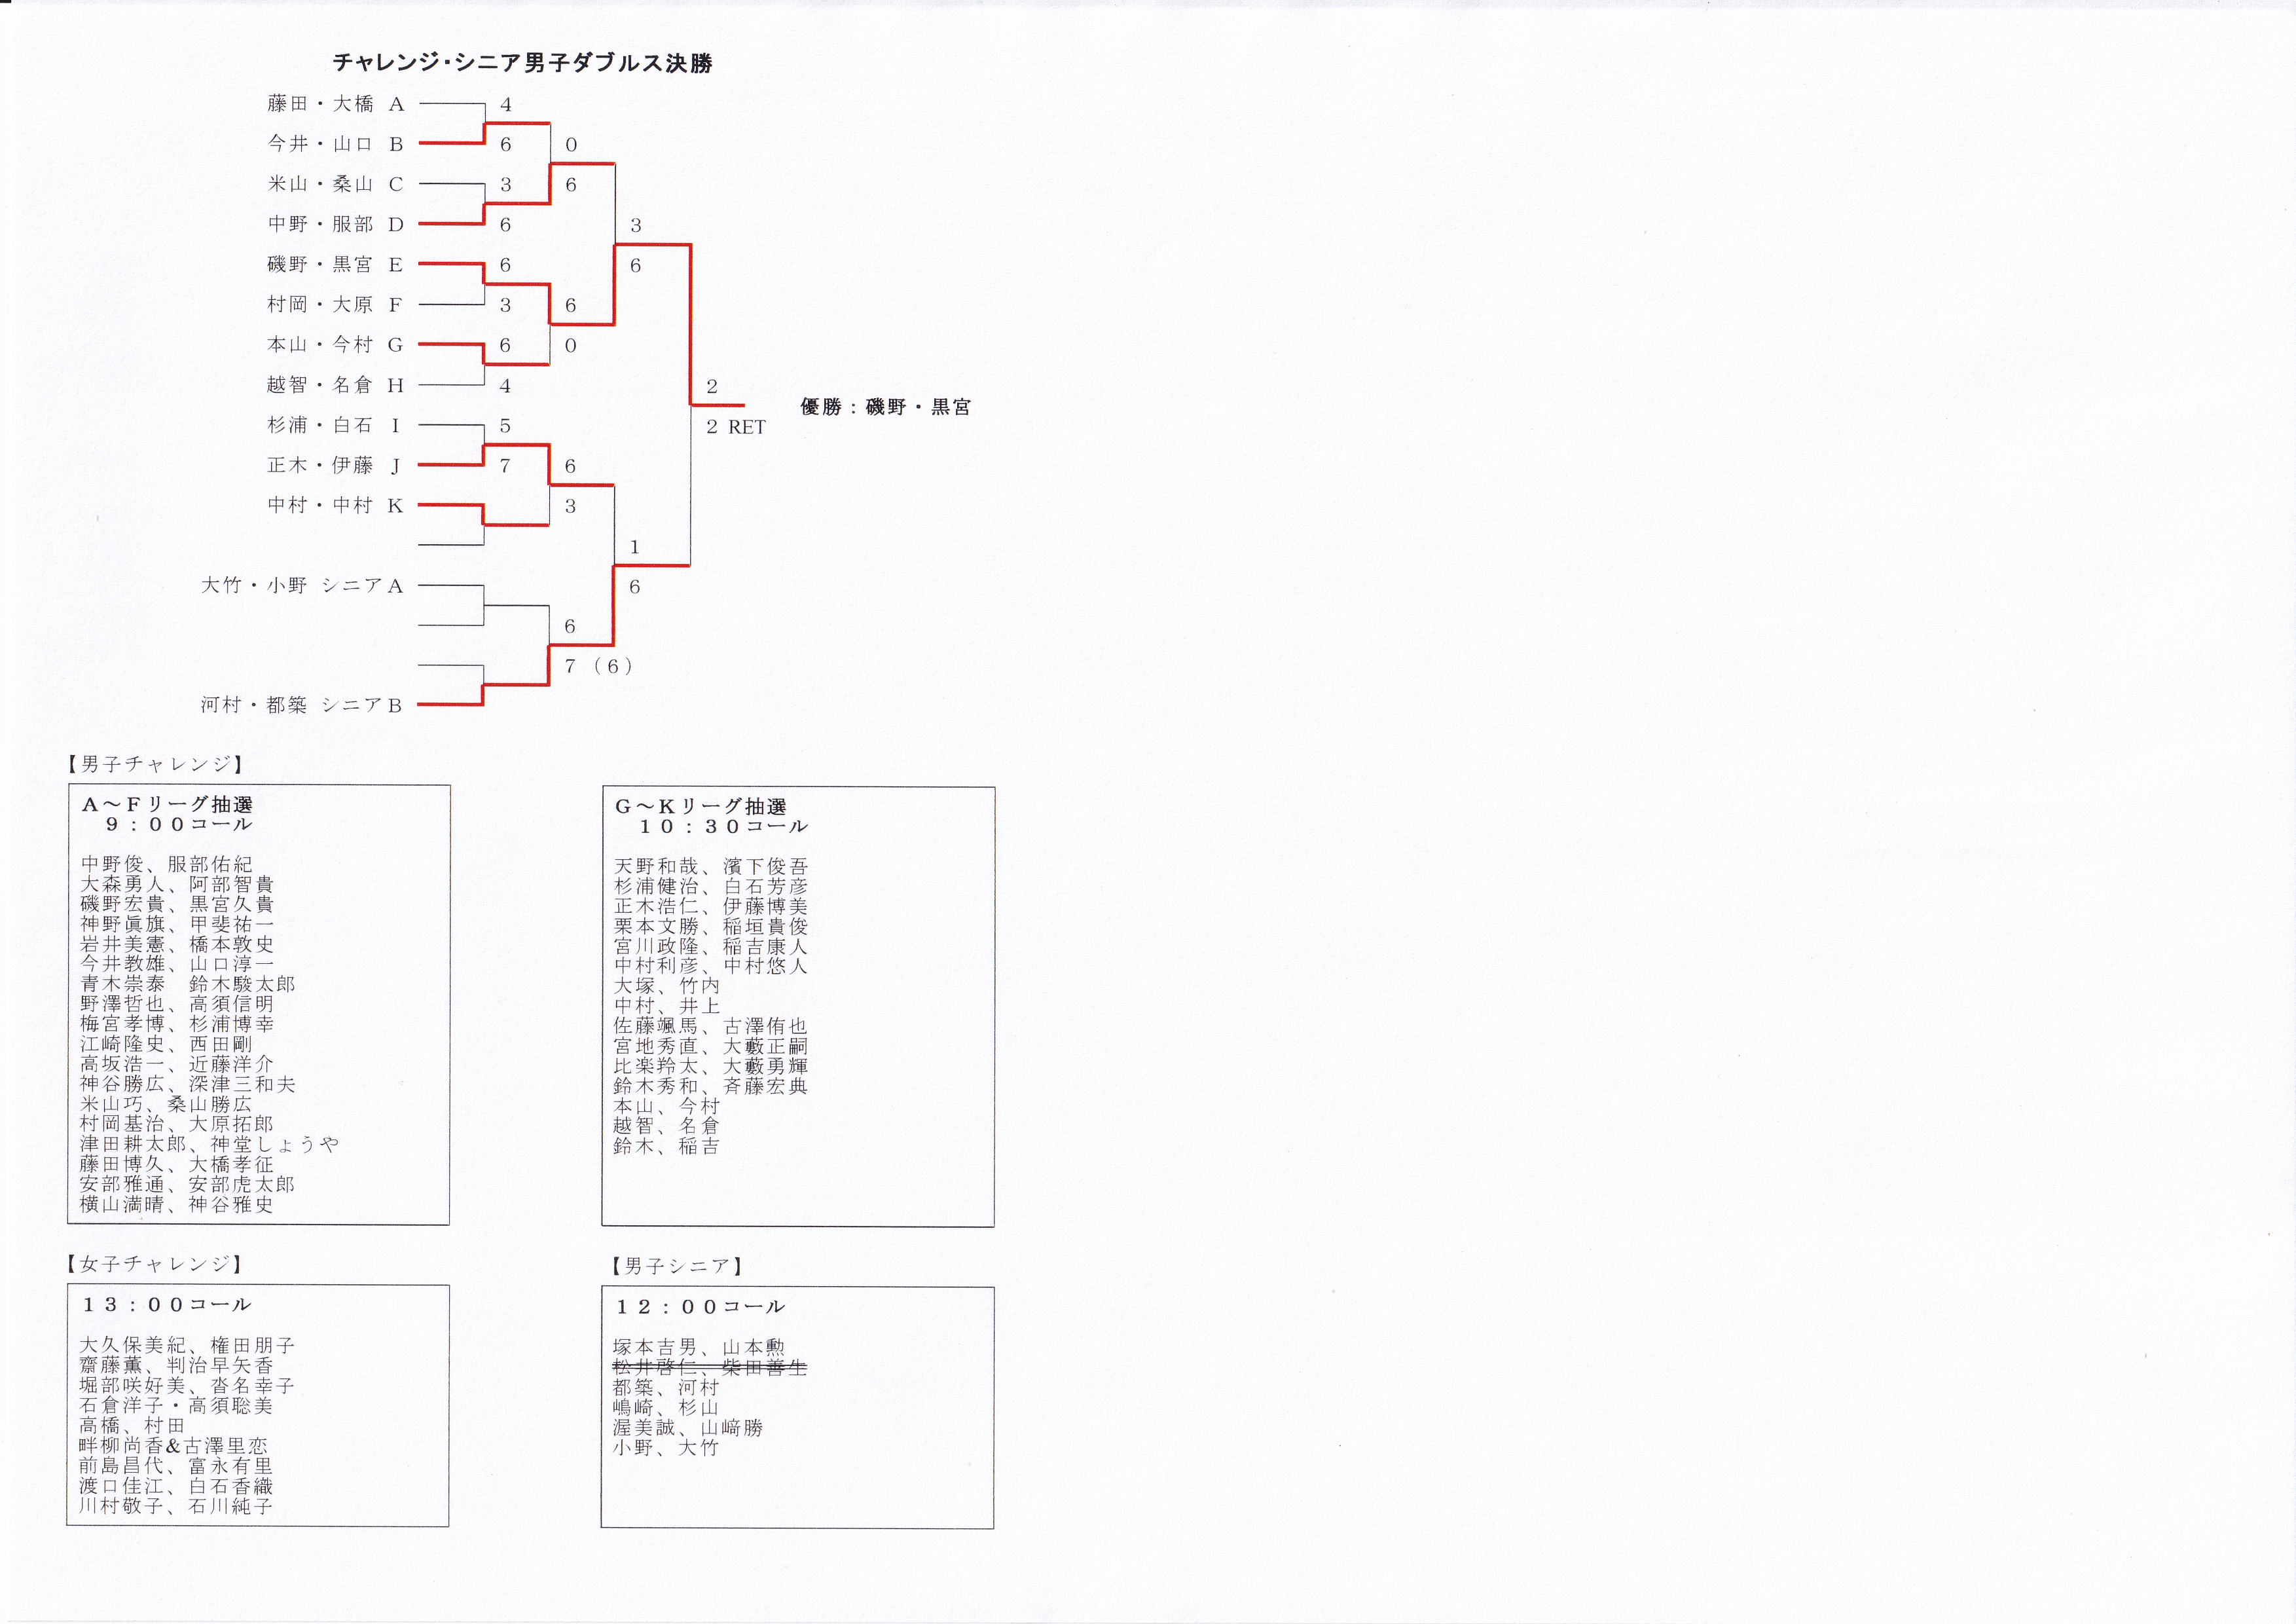Click the 13:00コール time text
Image resolution: width=2296 pixels, height=1624 pixels.
click(166, 1305)
